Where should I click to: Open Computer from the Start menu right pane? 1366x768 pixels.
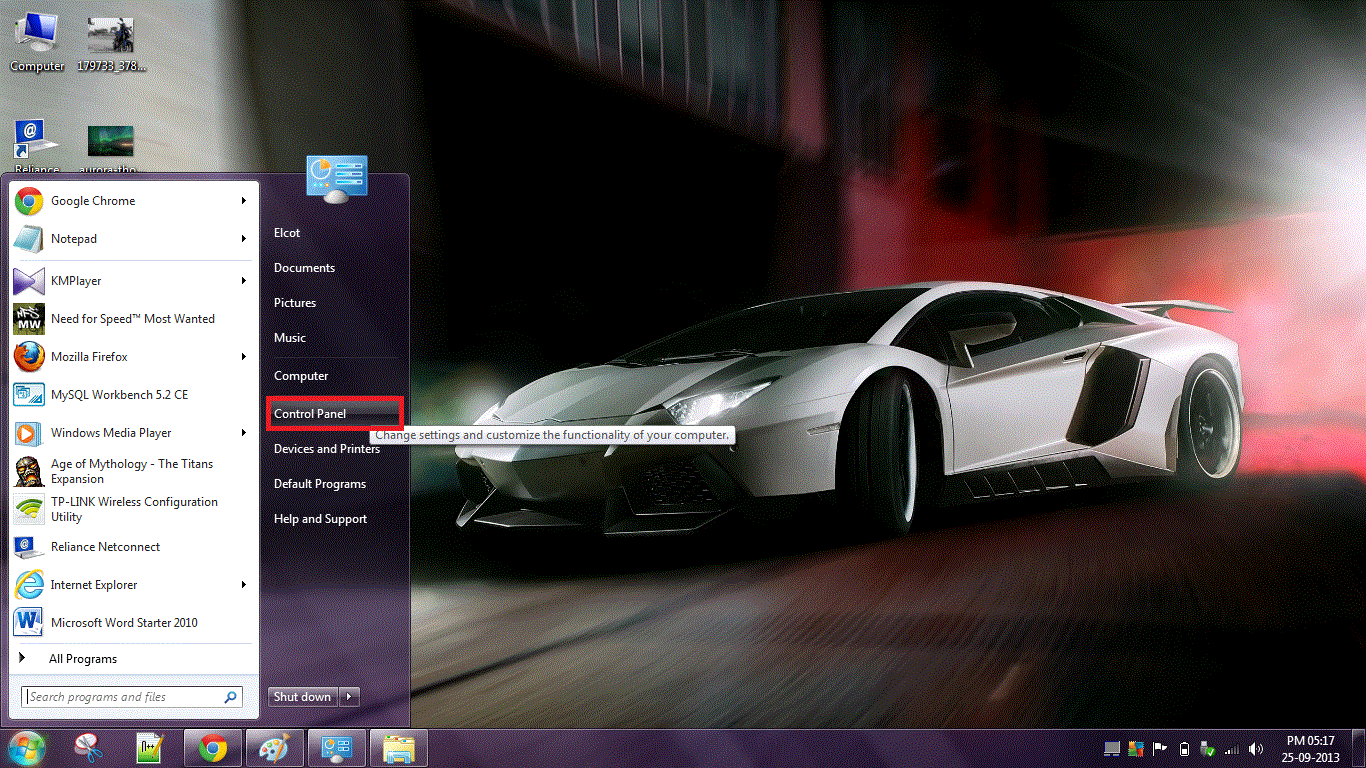301,376
